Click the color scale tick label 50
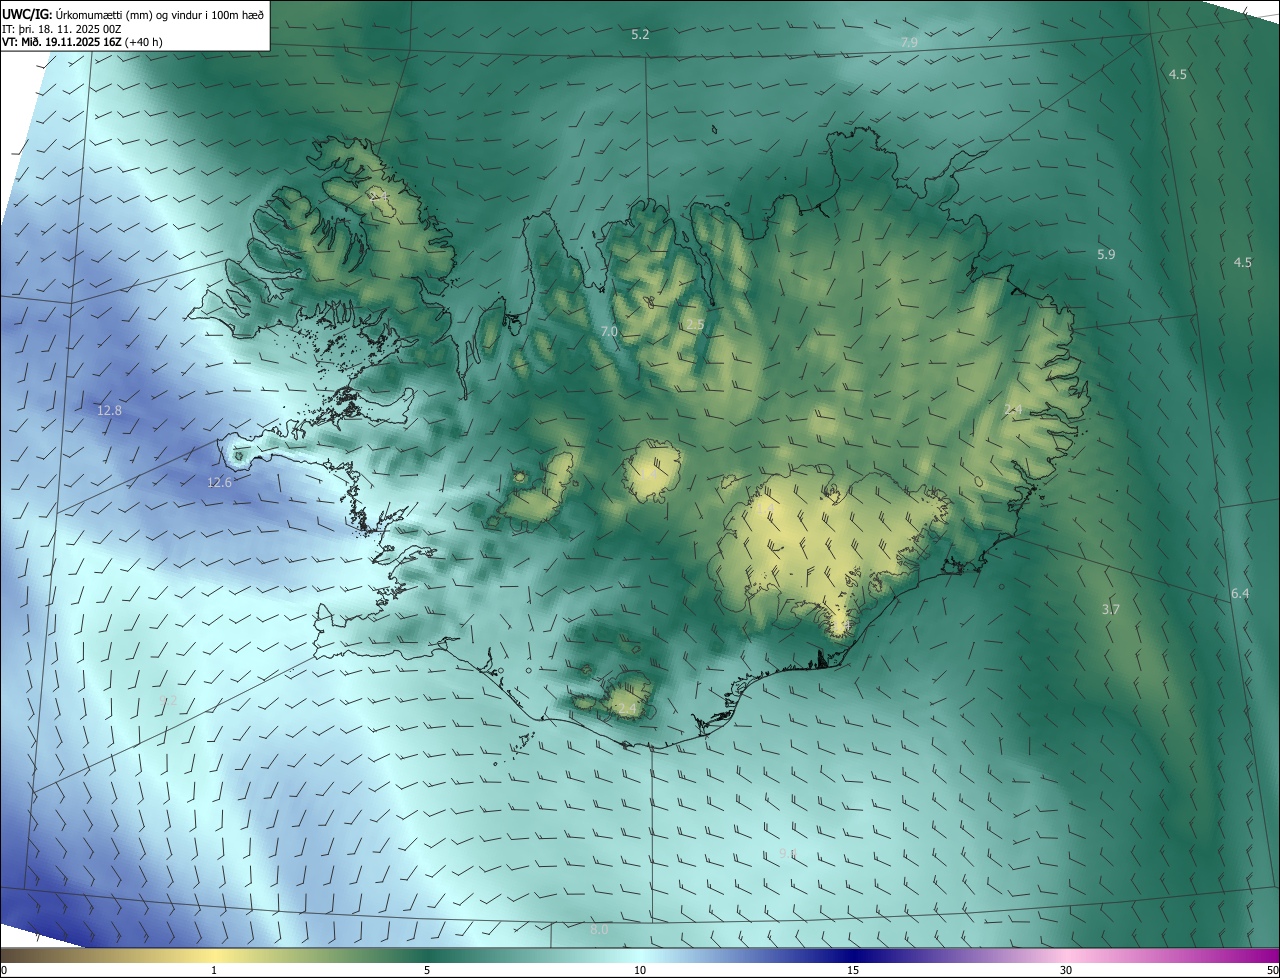1280x978 pixels. (1272, 971)
